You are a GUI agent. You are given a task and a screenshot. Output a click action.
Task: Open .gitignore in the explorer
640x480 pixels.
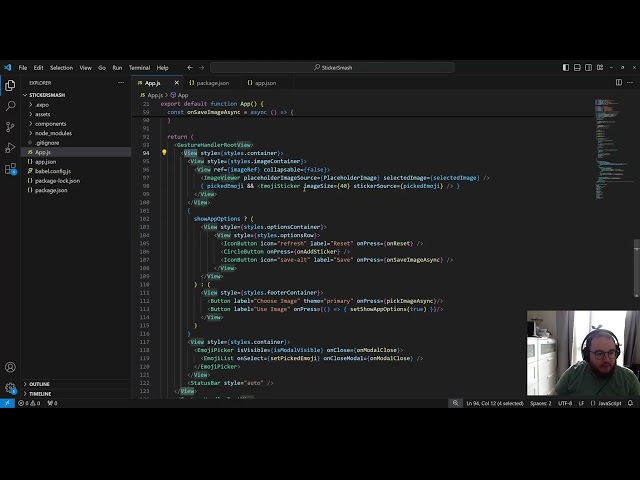(x=47, y=142)
